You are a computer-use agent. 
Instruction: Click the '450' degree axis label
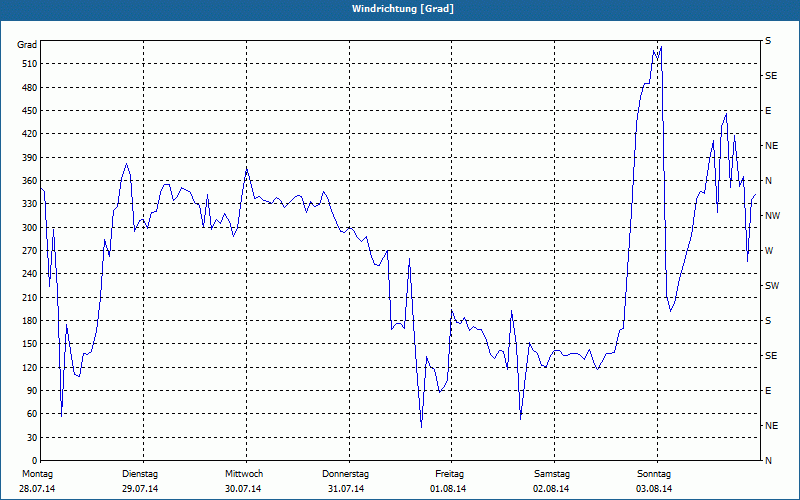(x=30, y=111)
